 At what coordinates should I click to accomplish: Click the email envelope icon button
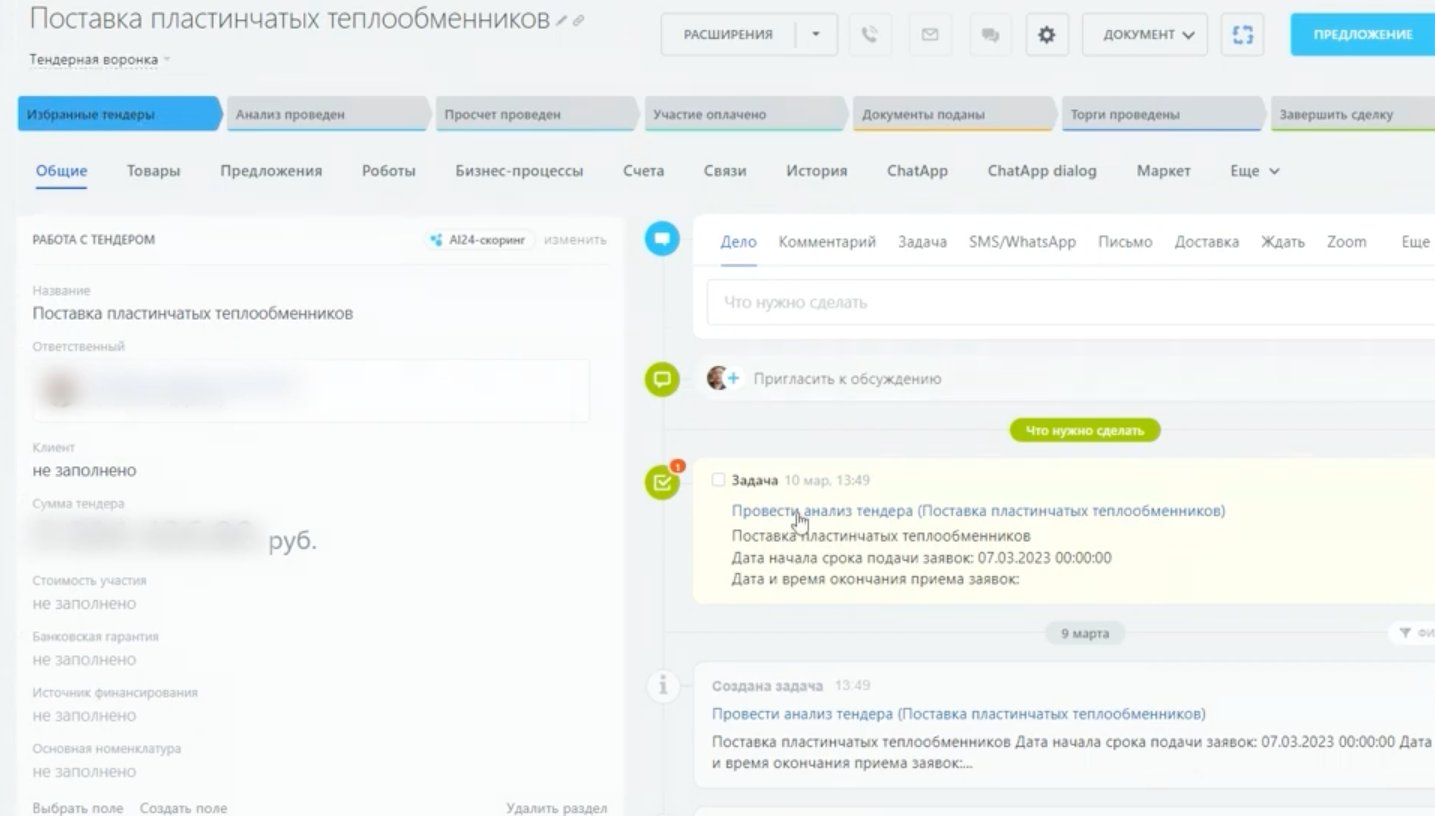point(930,35)
